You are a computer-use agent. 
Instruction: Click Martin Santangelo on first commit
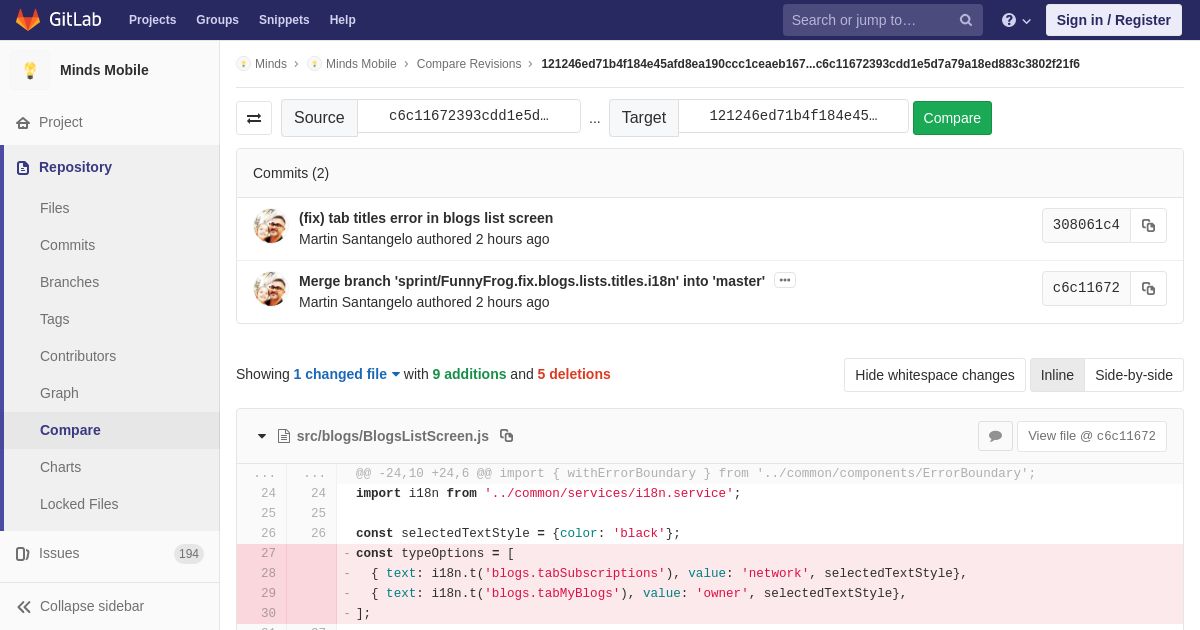356,239
